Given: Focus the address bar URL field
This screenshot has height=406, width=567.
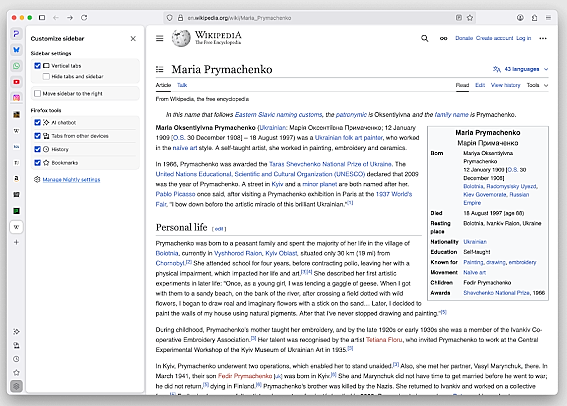Looking at the screenshot, I should pyautogui.click(x=318, y=18).
